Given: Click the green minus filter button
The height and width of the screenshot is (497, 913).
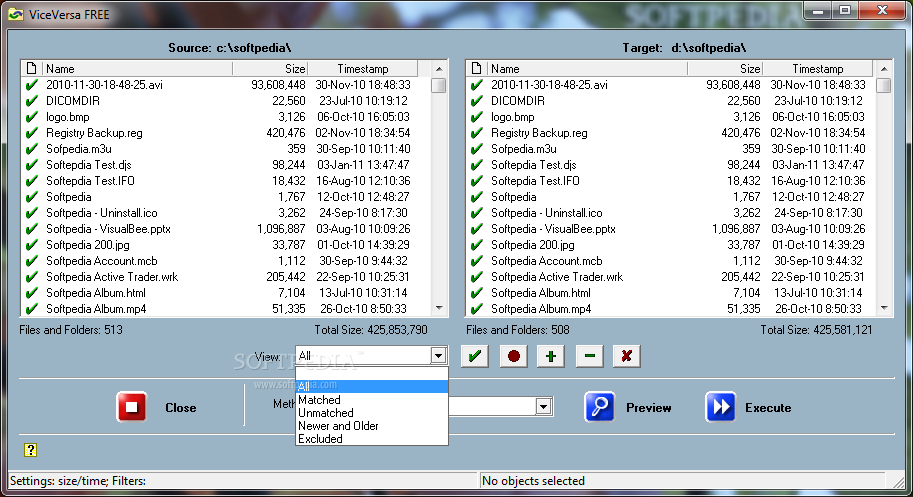Looking at the screenshot, I should click(x=589, y=356).
